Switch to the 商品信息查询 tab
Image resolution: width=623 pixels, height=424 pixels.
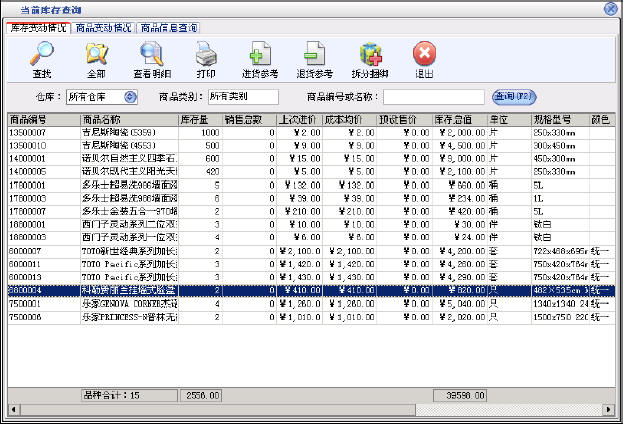click(x=168, y=27)
